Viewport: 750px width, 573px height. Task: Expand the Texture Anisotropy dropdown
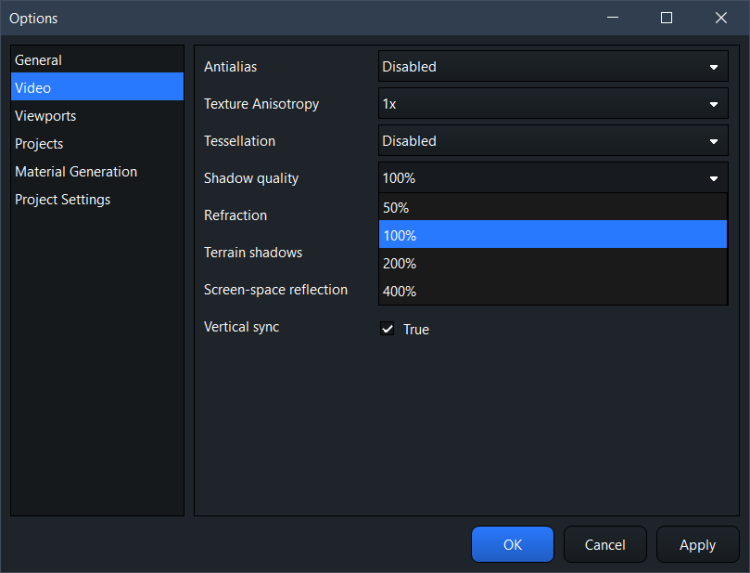(552, 104)
